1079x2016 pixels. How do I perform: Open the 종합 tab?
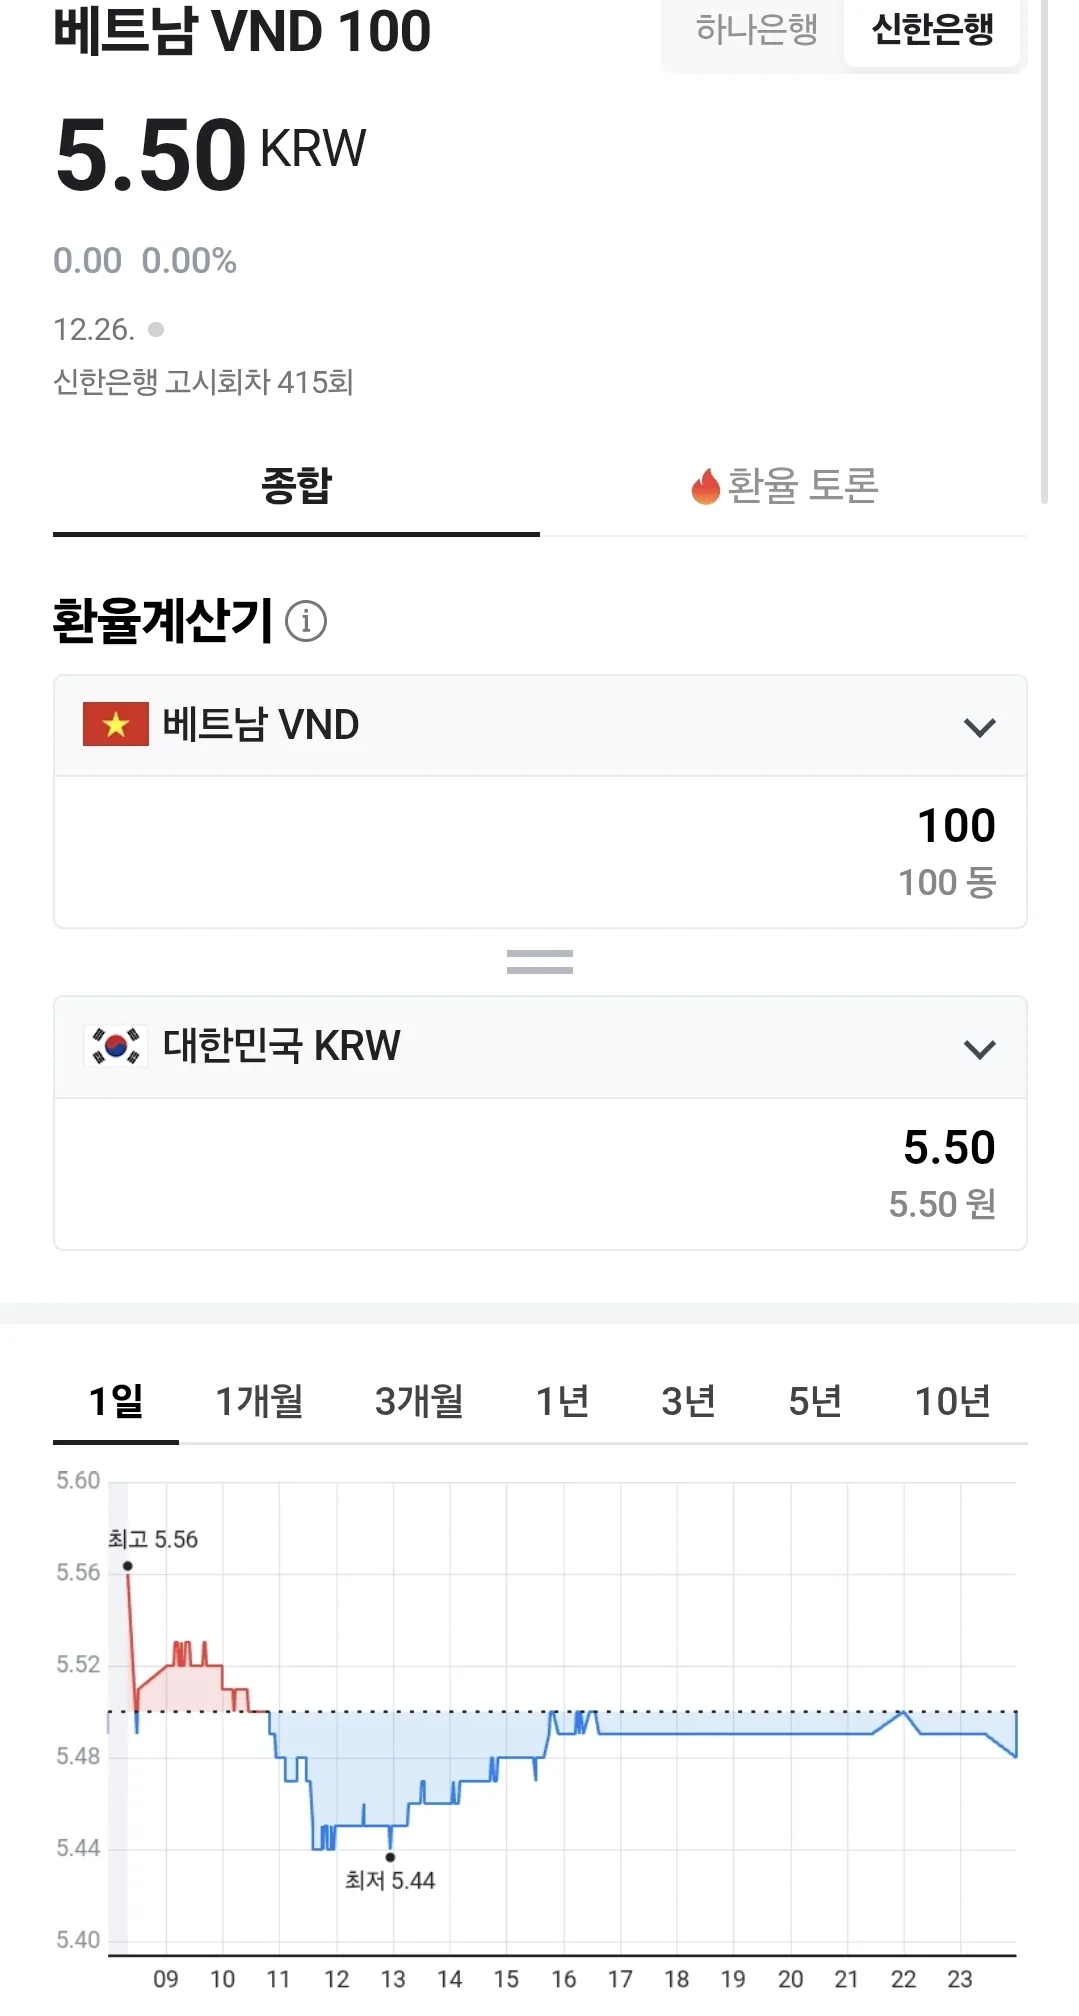click(296, 486)
